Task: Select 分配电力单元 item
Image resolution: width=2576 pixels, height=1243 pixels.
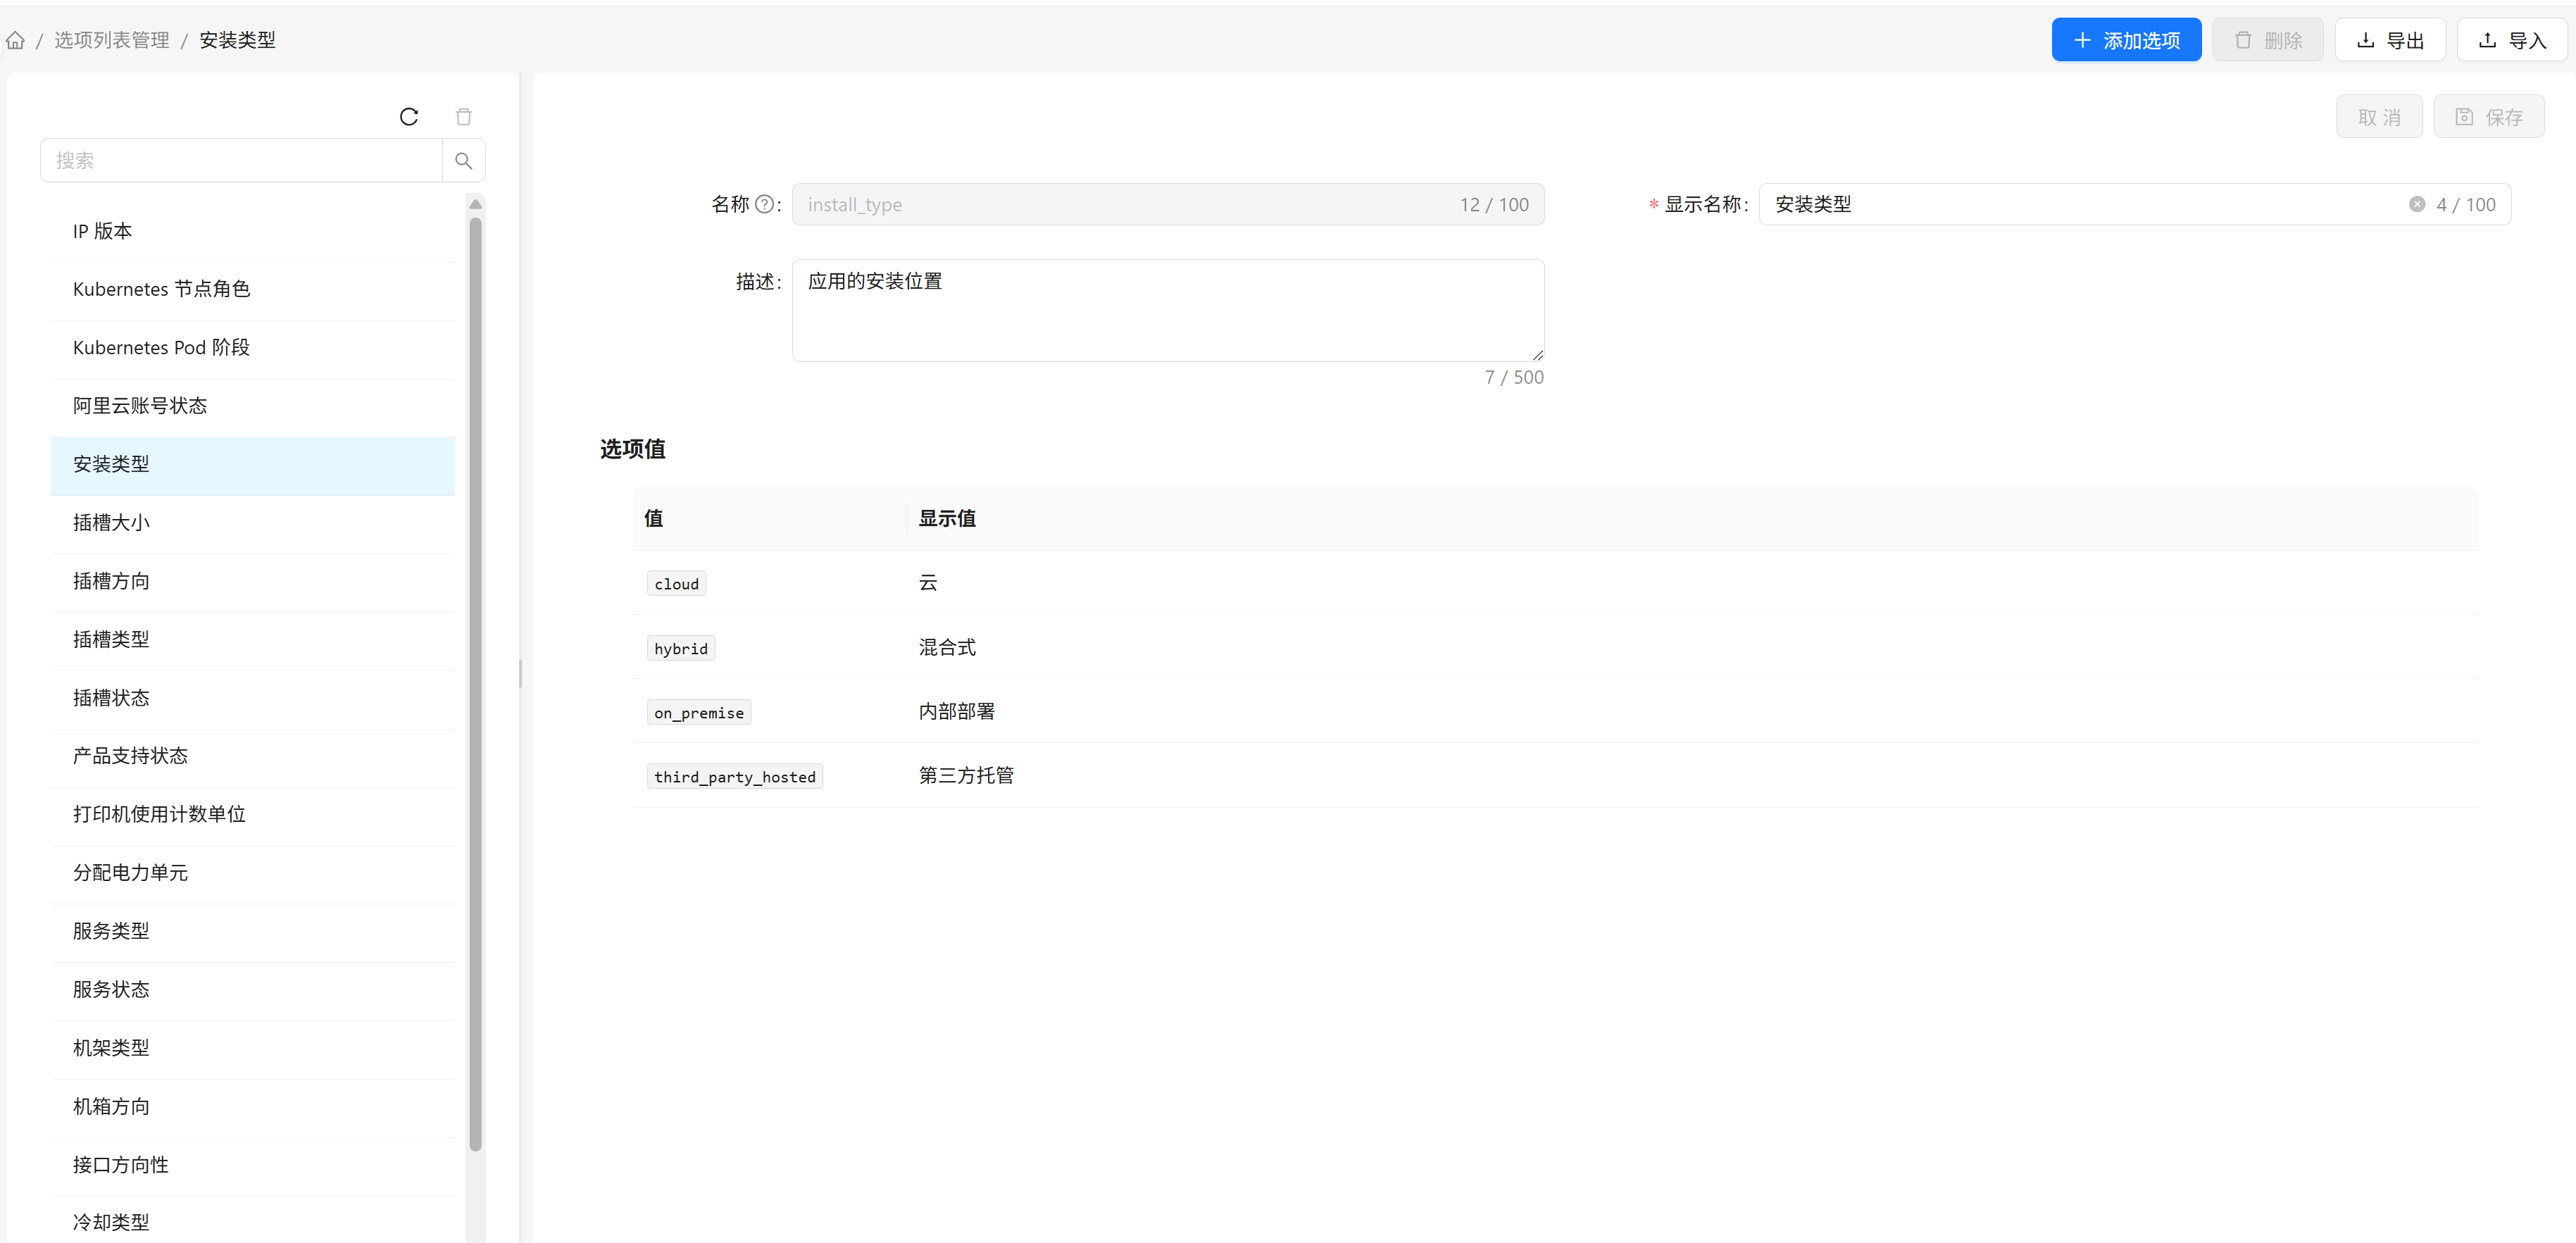Action: 253,873
